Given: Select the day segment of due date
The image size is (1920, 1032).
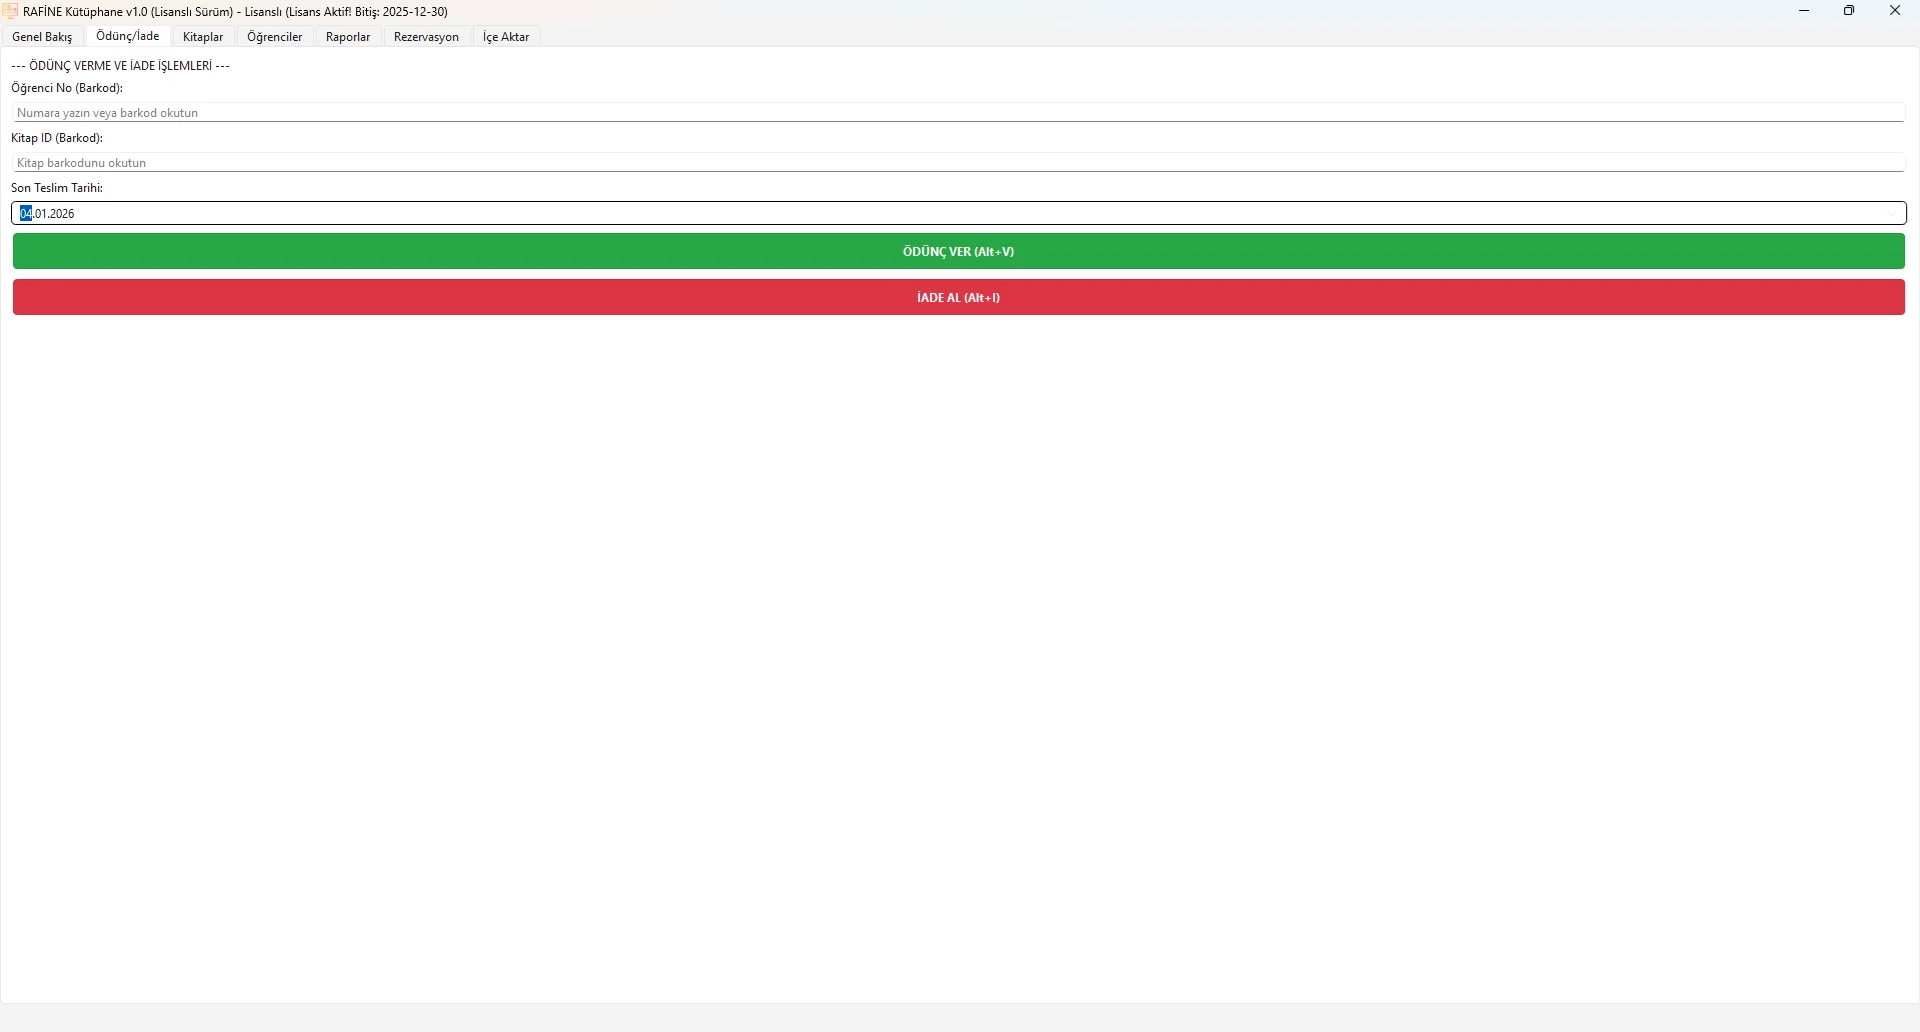Looking at the screenshot, I should click(x=26, y=214).
